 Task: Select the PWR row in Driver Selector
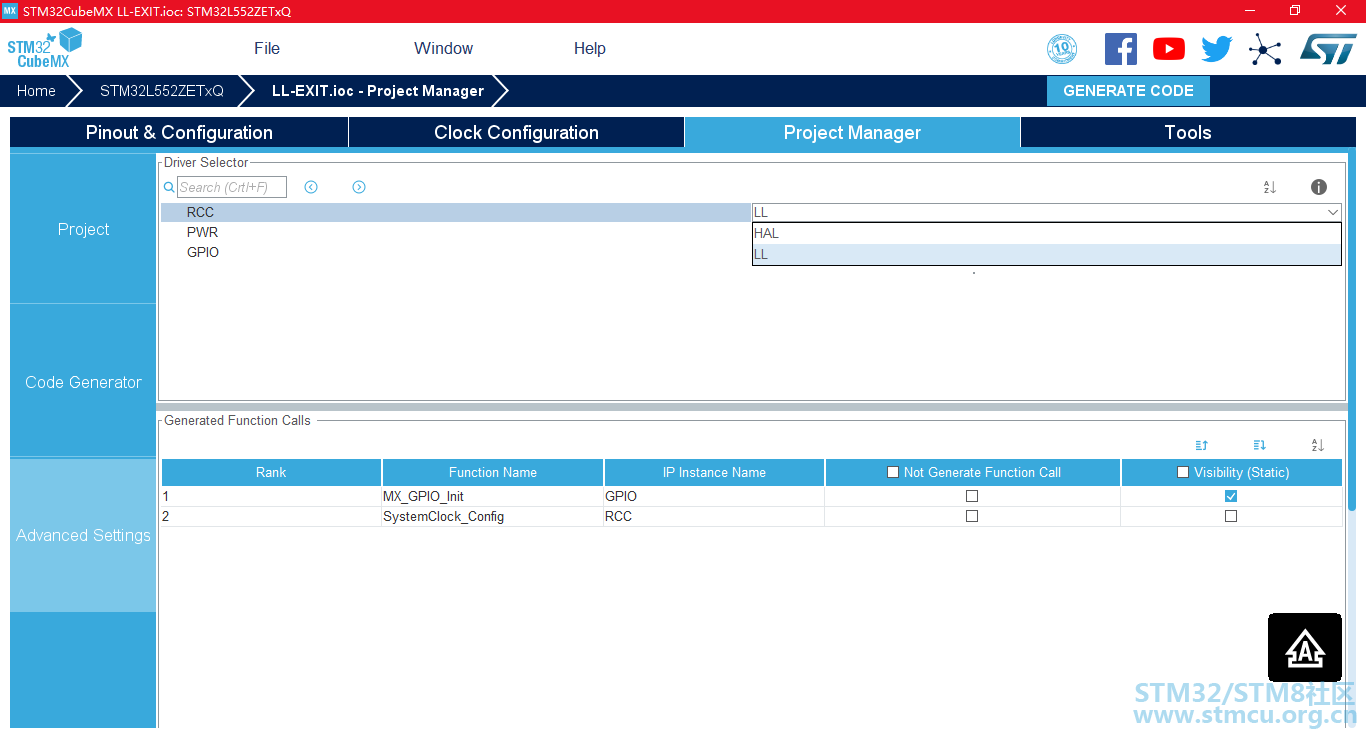tap(456, 232)
